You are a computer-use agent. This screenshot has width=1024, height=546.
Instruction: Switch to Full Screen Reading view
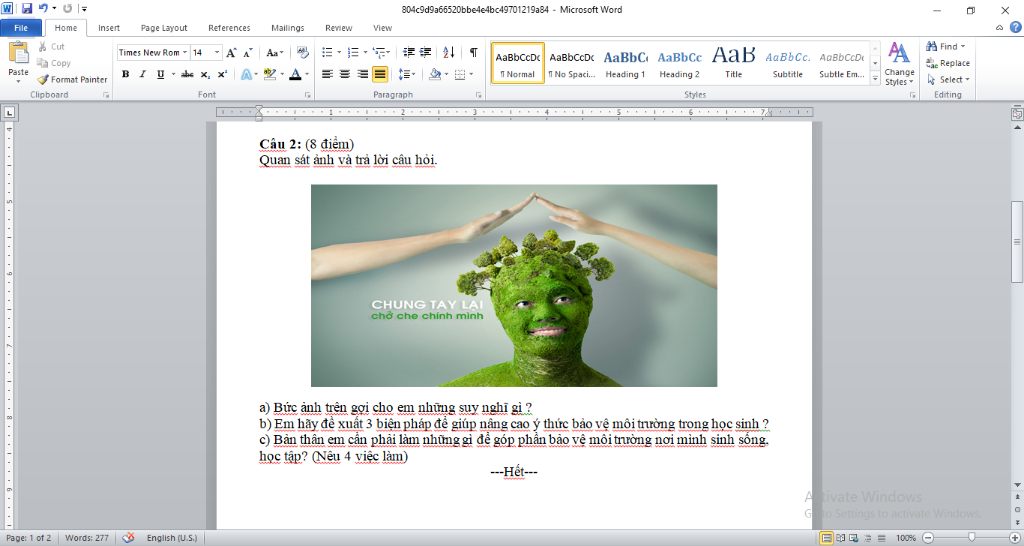[x=840, y=538]
